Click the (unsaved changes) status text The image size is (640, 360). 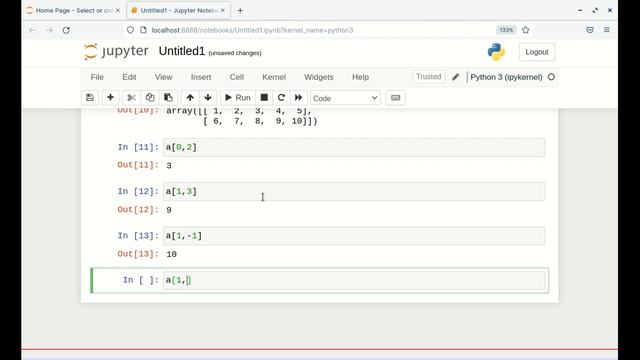point(235,53)
